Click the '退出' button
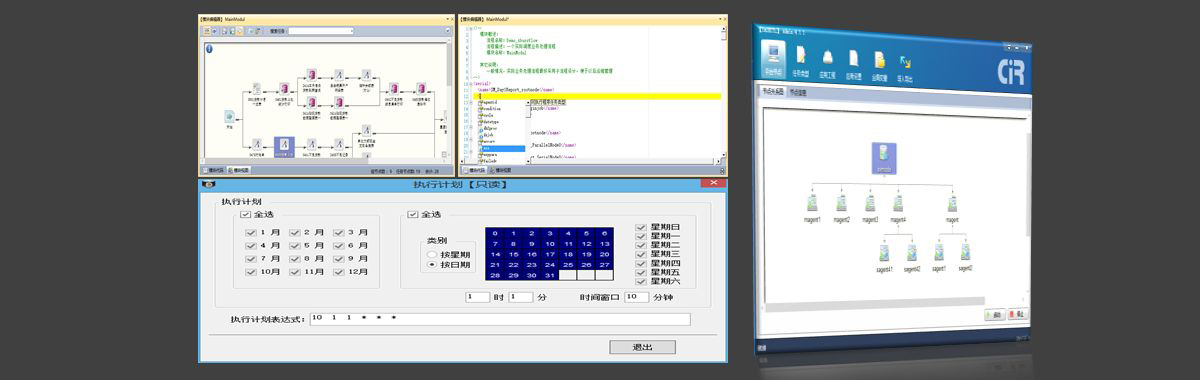This screenshot has height=380, width=1200. pos(642,347)
